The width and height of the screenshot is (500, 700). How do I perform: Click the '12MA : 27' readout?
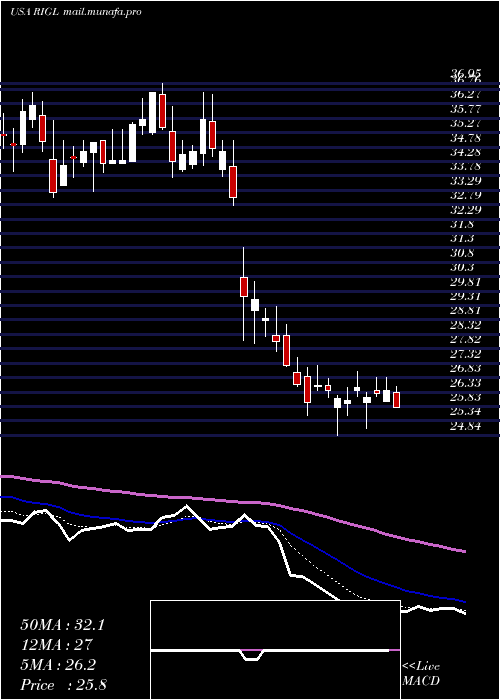(56, 645)
